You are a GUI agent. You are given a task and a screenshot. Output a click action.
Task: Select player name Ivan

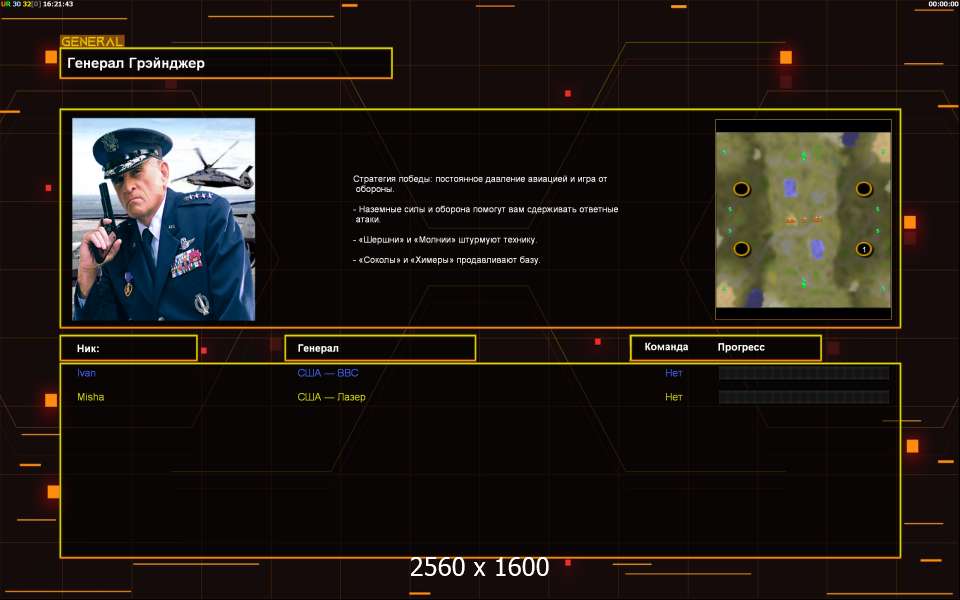click(x=87, y=373)
